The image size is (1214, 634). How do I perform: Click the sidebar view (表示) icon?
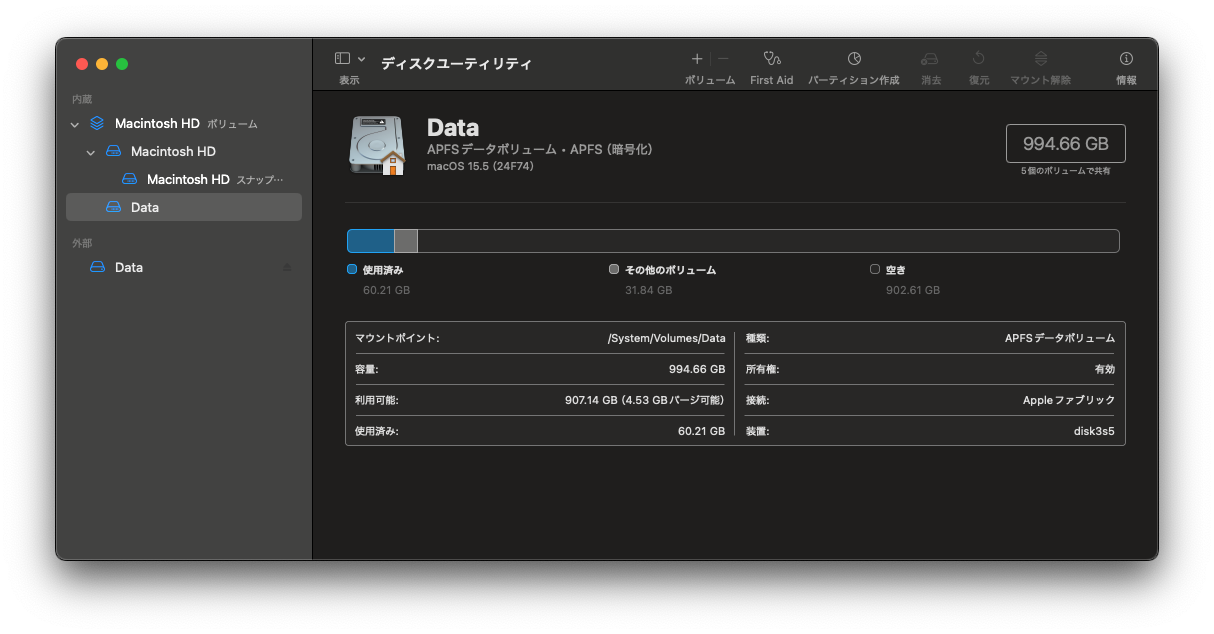click(x=342, y=59)
